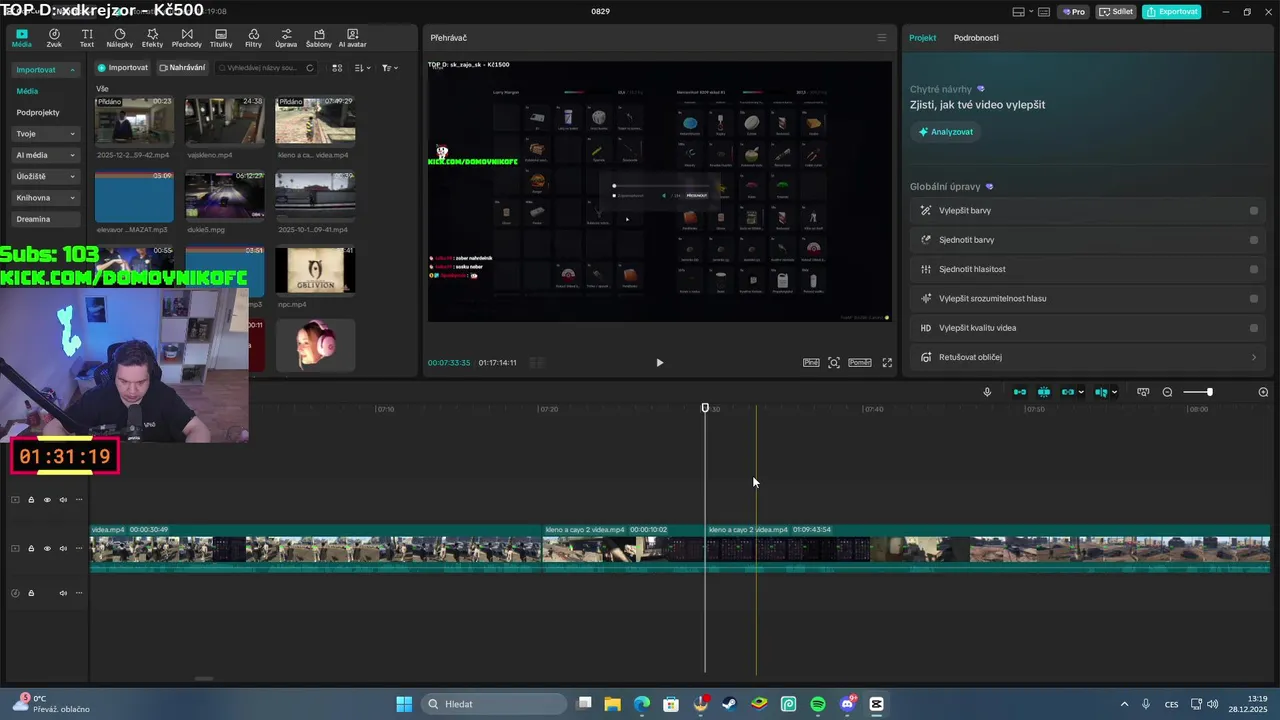
Task: Switch to the Nálepky stickers tab
Action: pos(119,38)
